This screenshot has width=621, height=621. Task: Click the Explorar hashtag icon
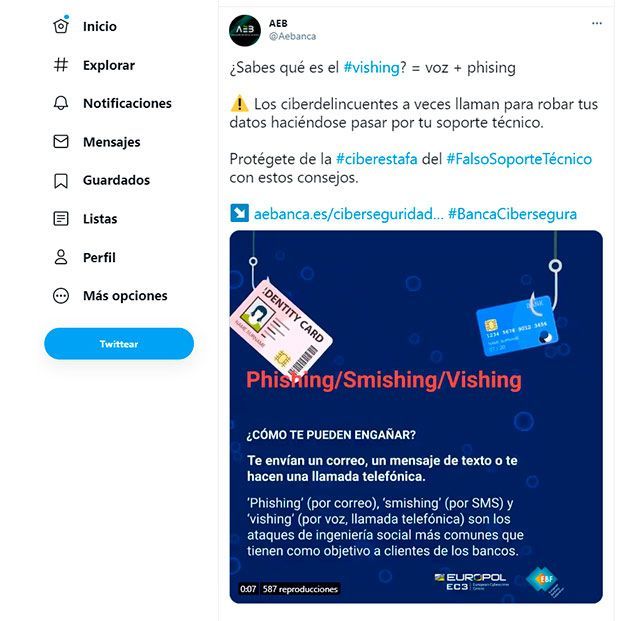(61, 65)
